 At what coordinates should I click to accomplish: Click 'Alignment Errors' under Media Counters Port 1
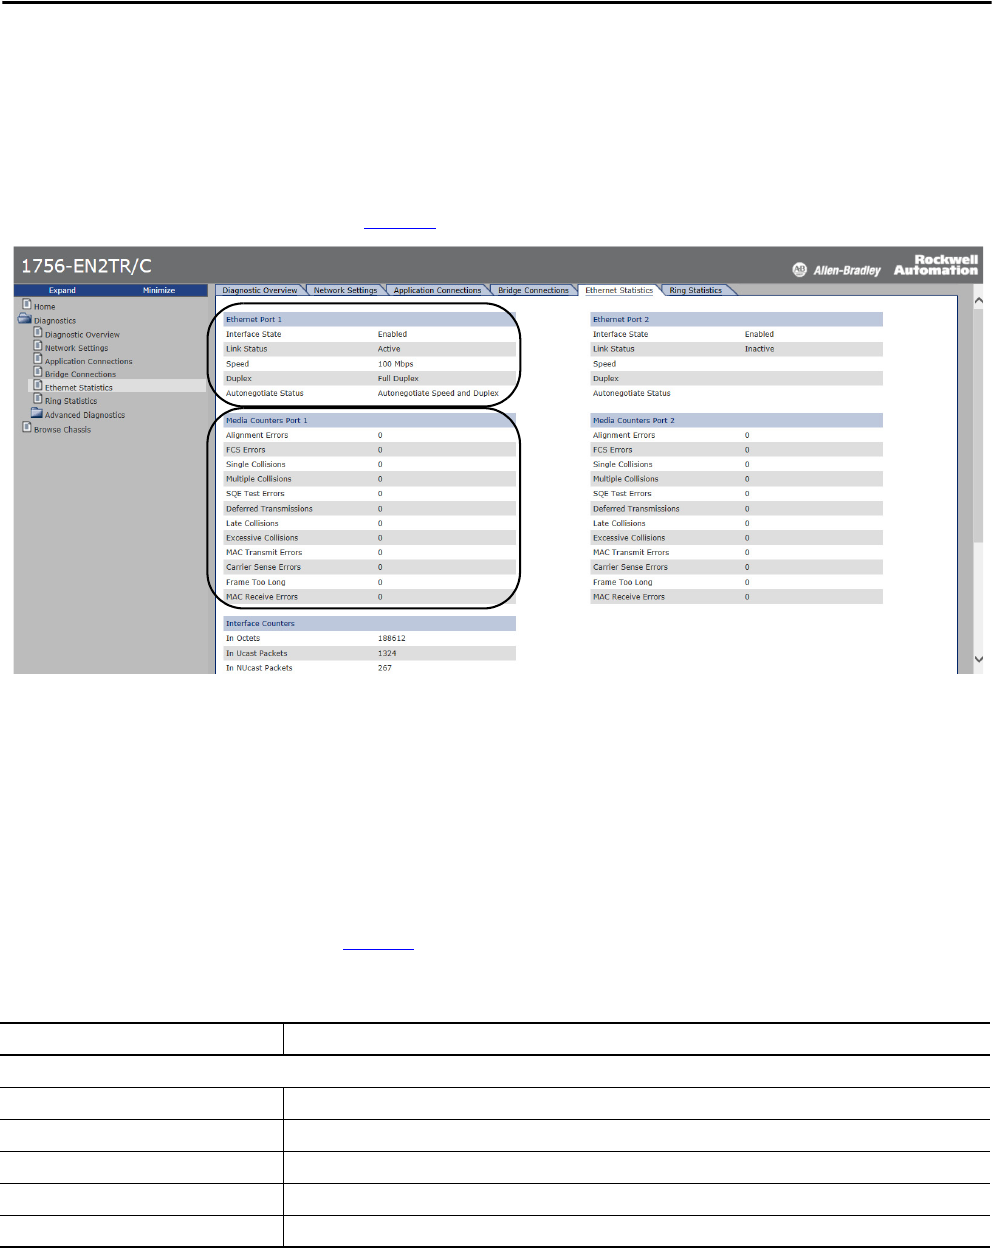tap(257, 435)
